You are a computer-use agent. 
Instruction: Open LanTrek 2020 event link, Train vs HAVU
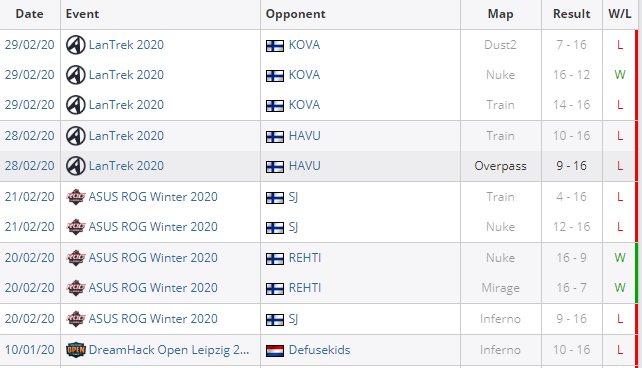tap(126, 136)
